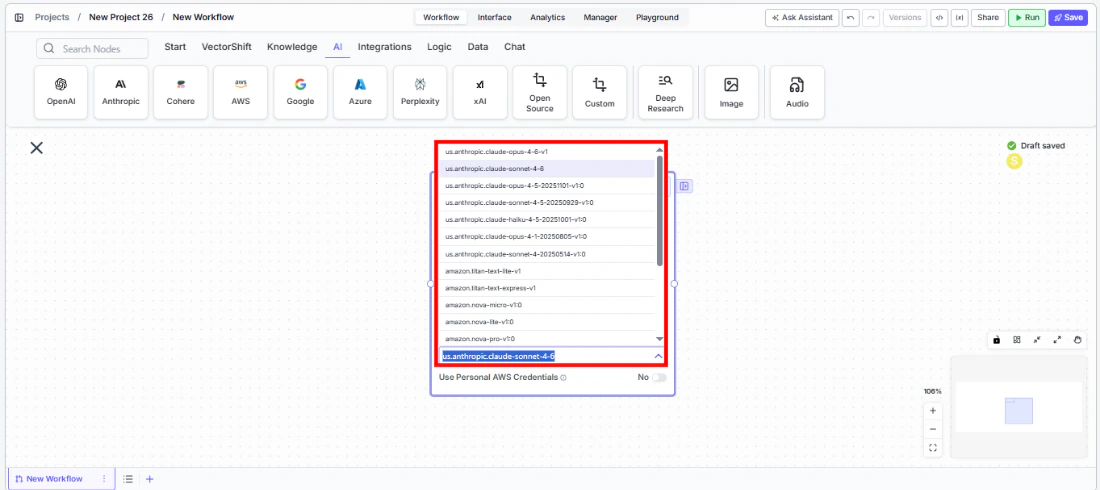1100x490 pixels.
Task: Open the workflow list icon at bottom
Action: click(128, 479)
